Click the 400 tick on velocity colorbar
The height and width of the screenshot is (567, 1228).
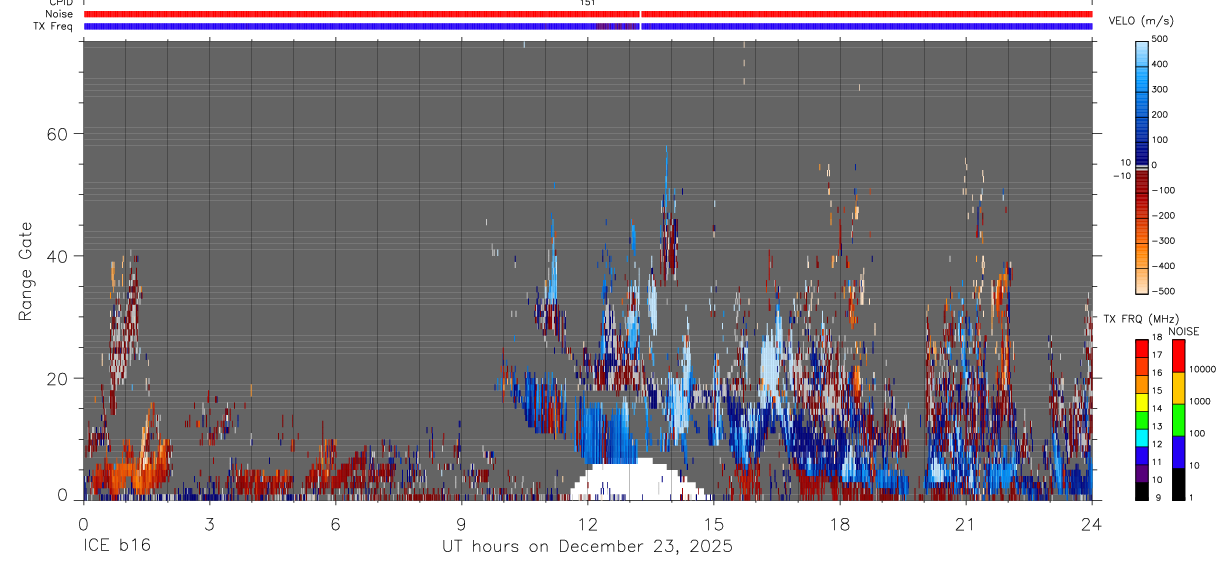1161,64
